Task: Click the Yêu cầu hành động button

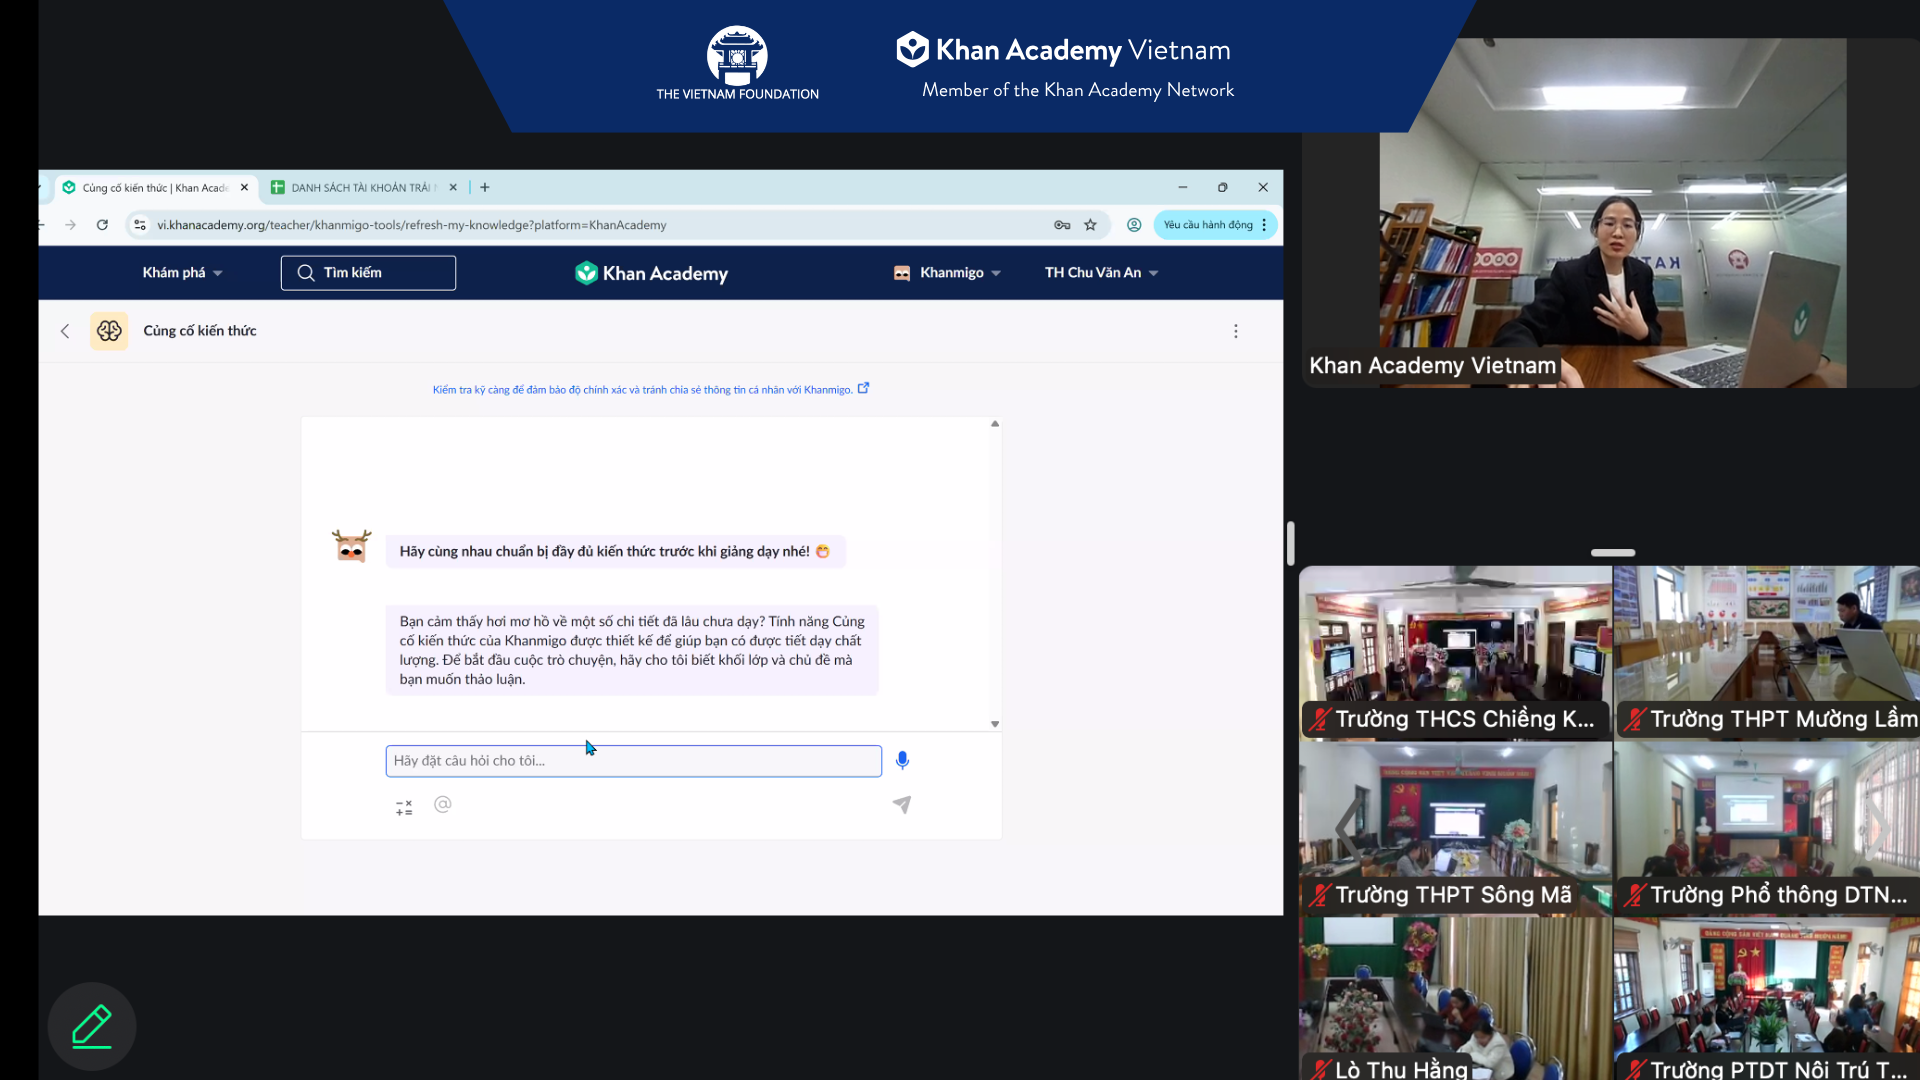Action: point(1208,225)
